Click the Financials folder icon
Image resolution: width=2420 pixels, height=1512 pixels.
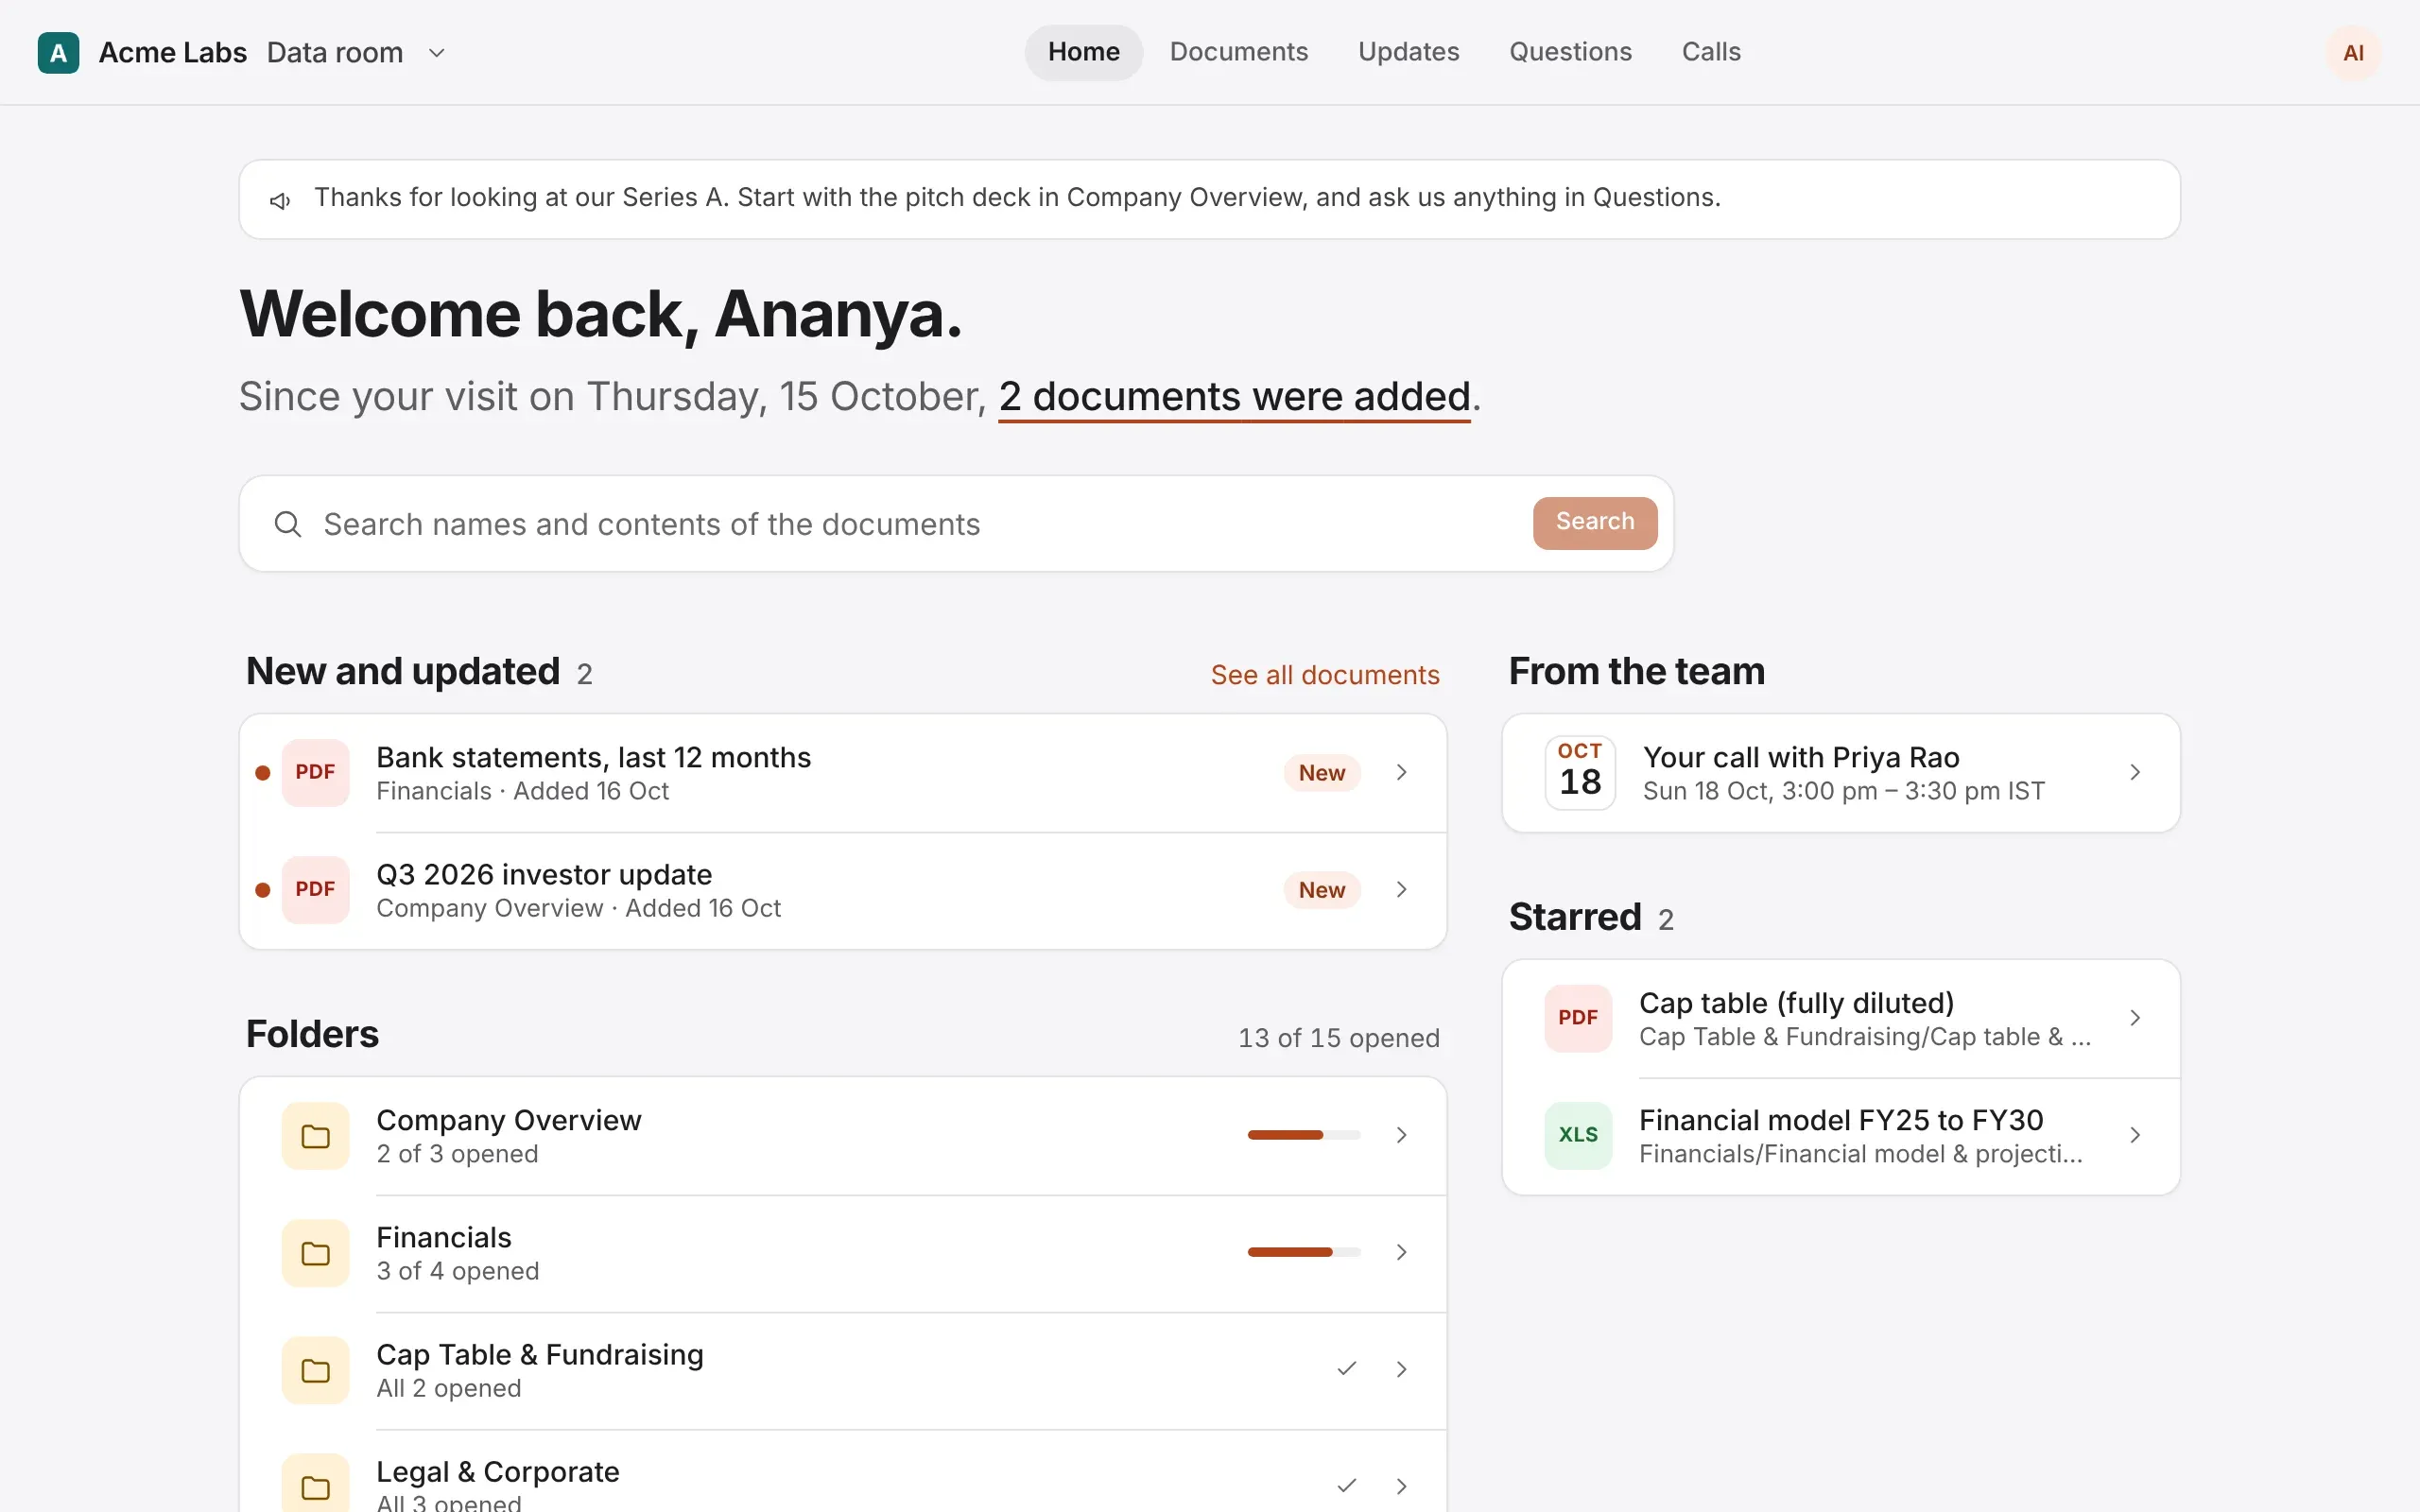point(315,1252)
